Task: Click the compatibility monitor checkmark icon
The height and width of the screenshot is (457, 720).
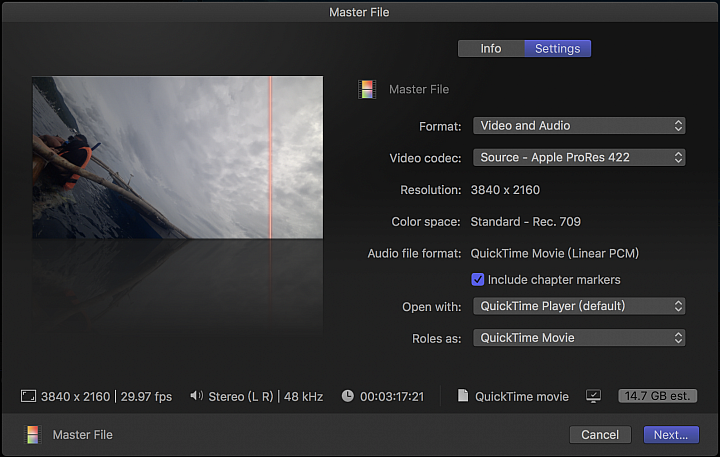Action: (593, 396)
